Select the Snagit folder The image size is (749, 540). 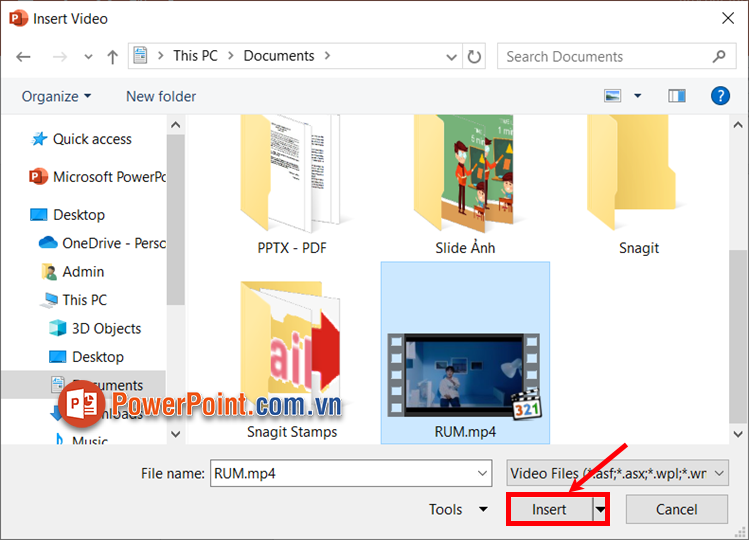point(638,186)
